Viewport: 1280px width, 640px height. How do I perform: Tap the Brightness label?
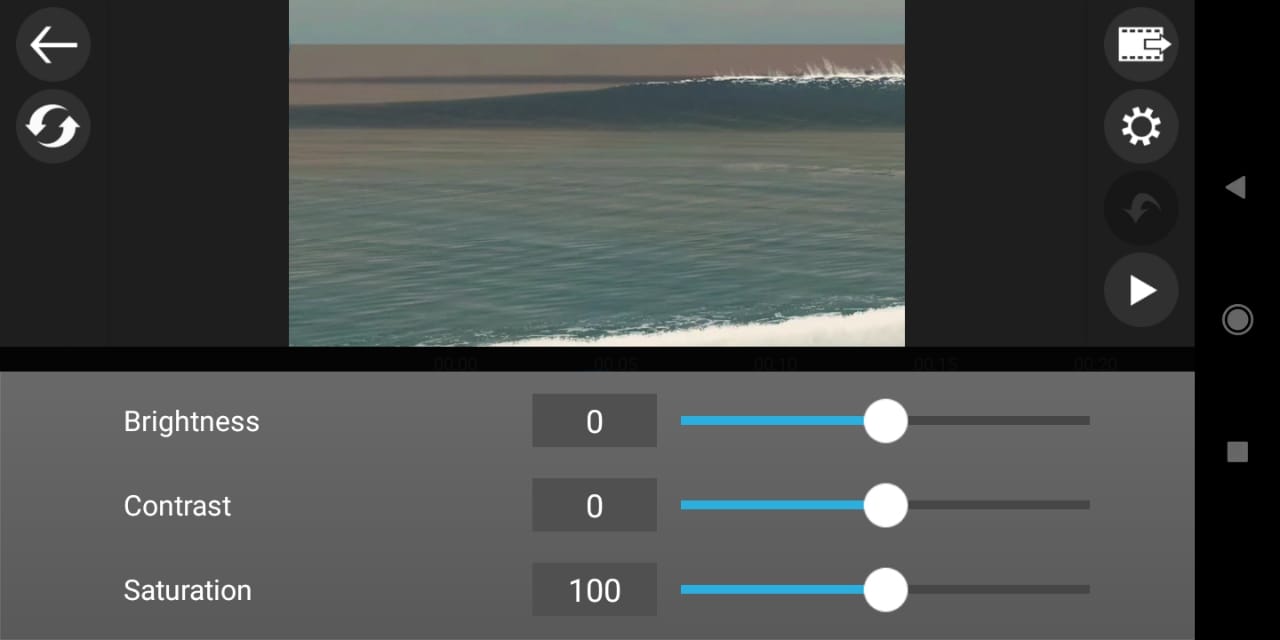point(191,422)
